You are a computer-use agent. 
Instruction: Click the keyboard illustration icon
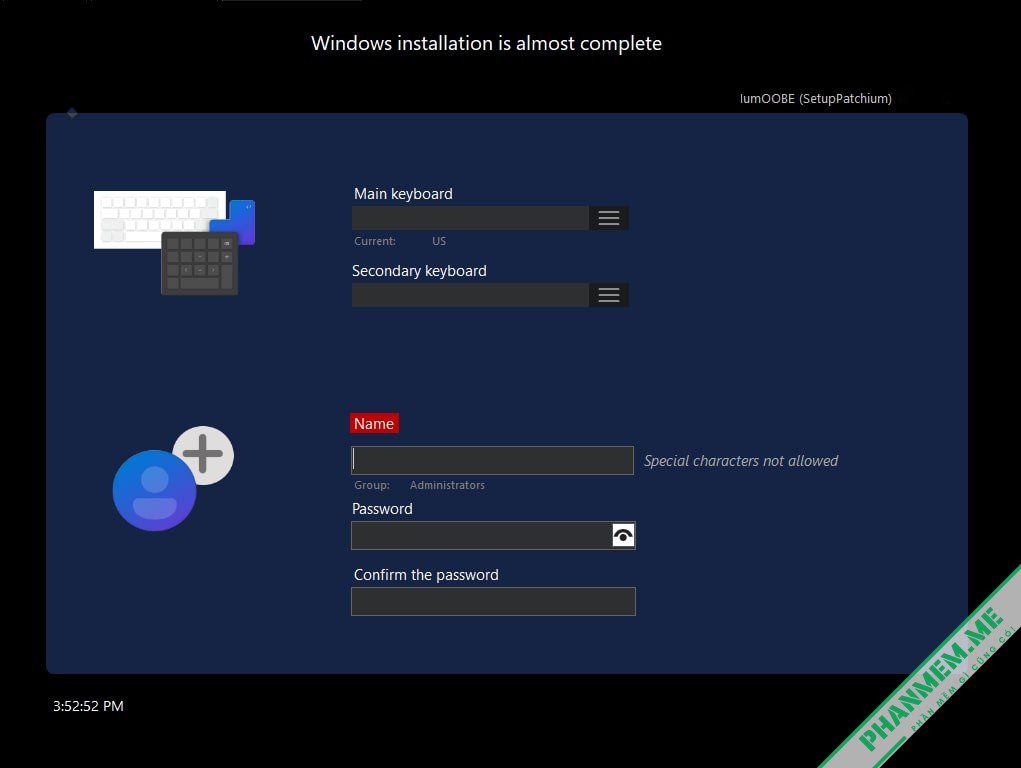(175, 242)
